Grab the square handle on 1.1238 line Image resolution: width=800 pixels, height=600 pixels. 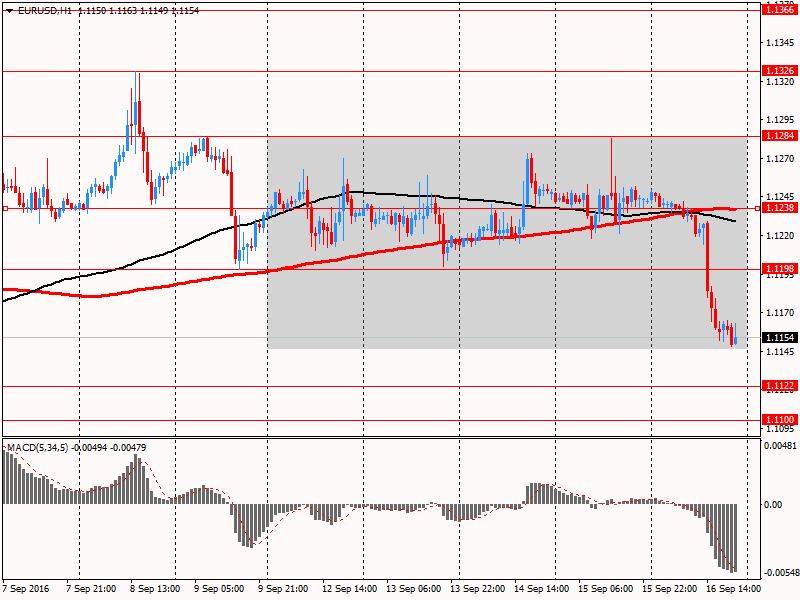pos(5,209)
